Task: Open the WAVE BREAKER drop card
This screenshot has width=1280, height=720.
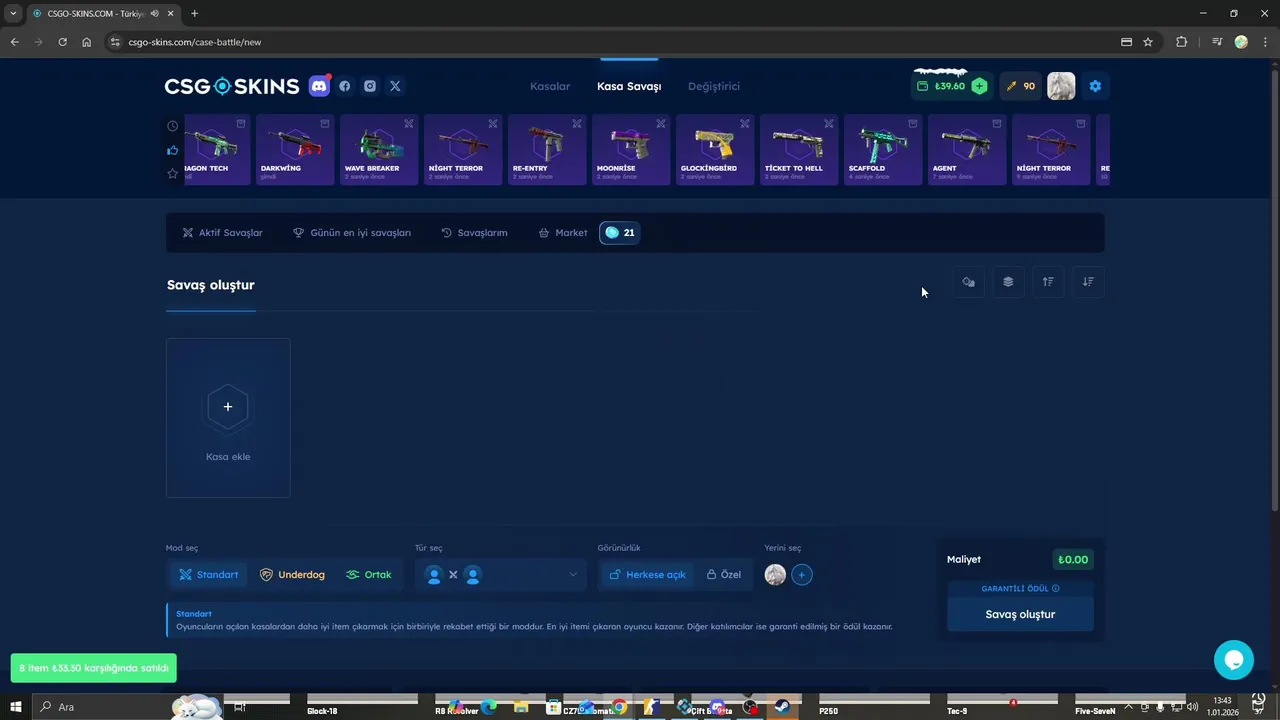Action: pyautogui.click(x=379, y=149)
